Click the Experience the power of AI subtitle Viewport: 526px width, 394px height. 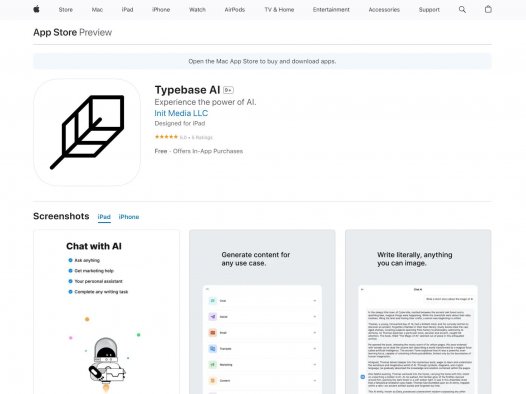(205, 102)
